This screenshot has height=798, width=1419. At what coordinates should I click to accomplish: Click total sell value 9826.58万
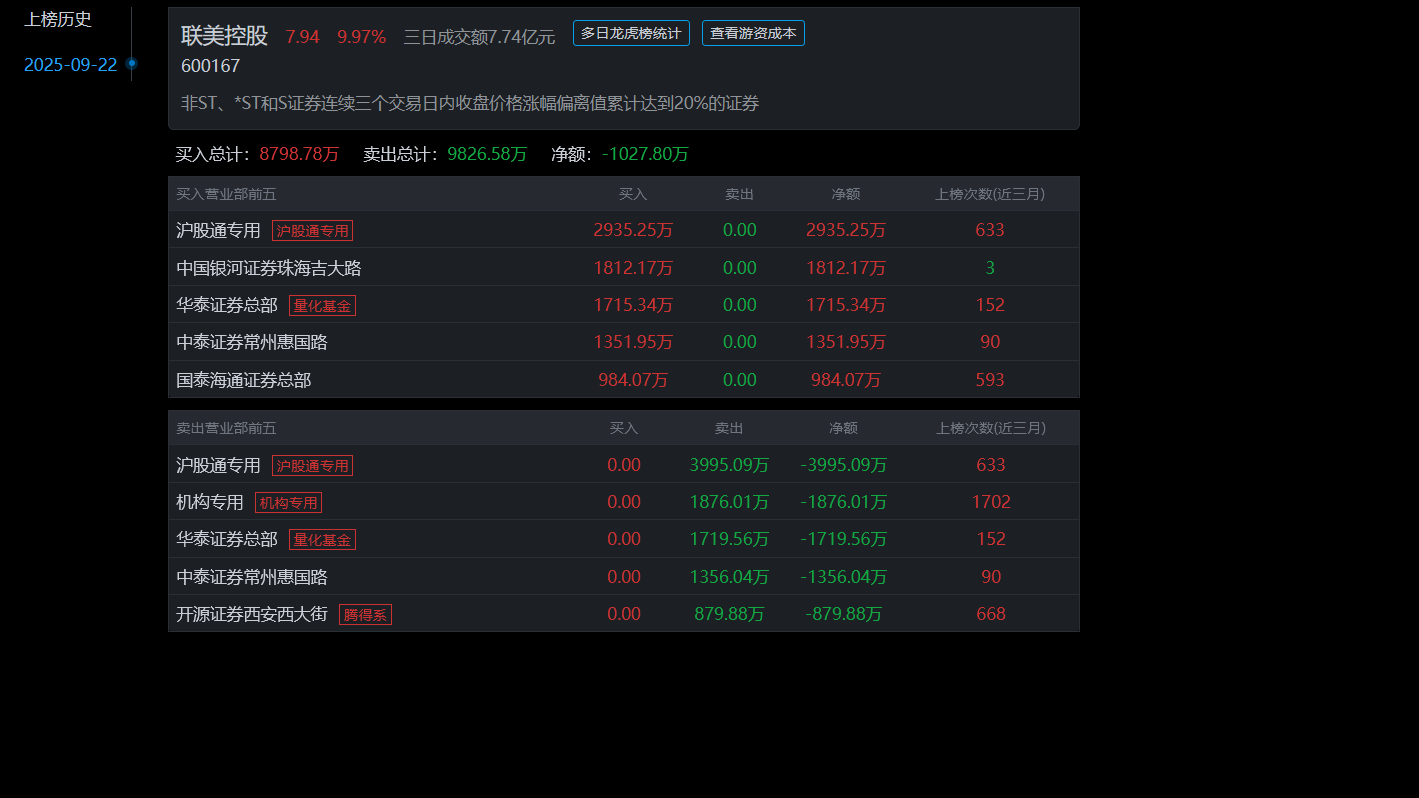pyautogui.click(x=487, y=154)
